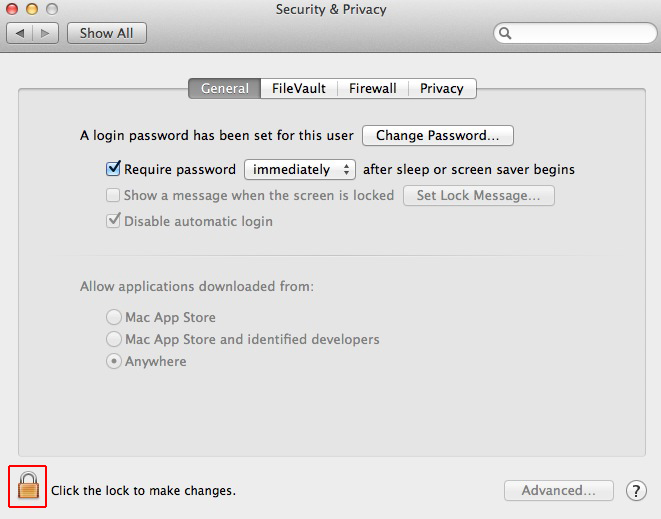Enable Show a message when screen is locked

113,195
